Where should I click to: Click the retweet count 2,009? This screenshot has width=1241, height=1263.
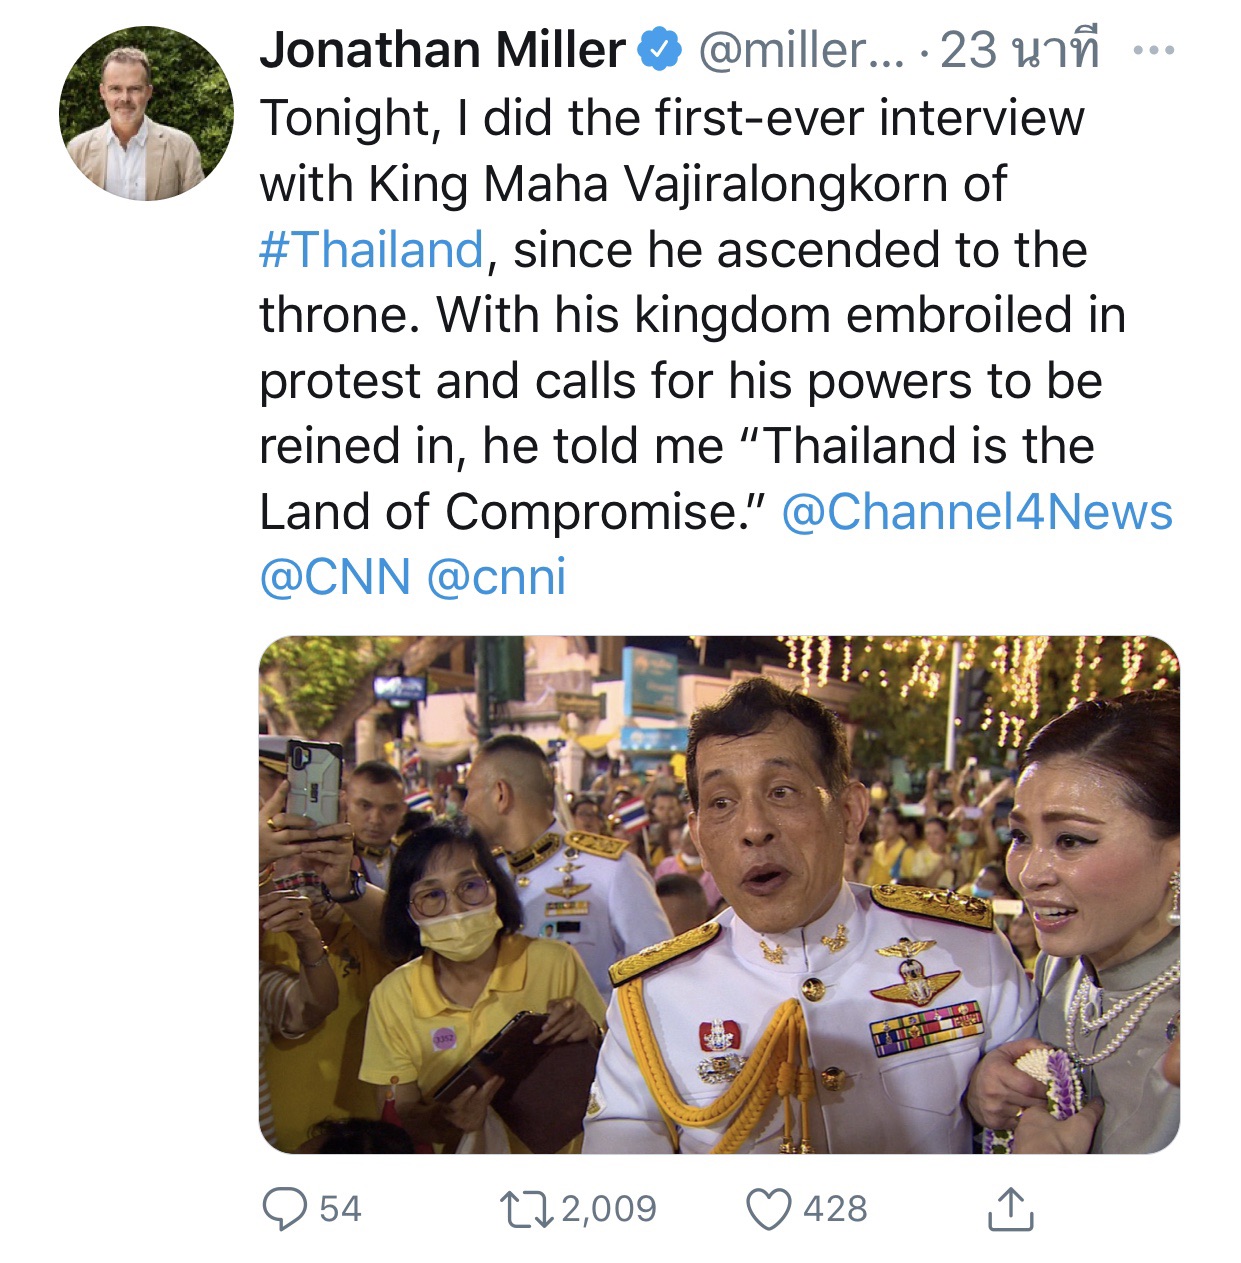(x=608, y=1209)
